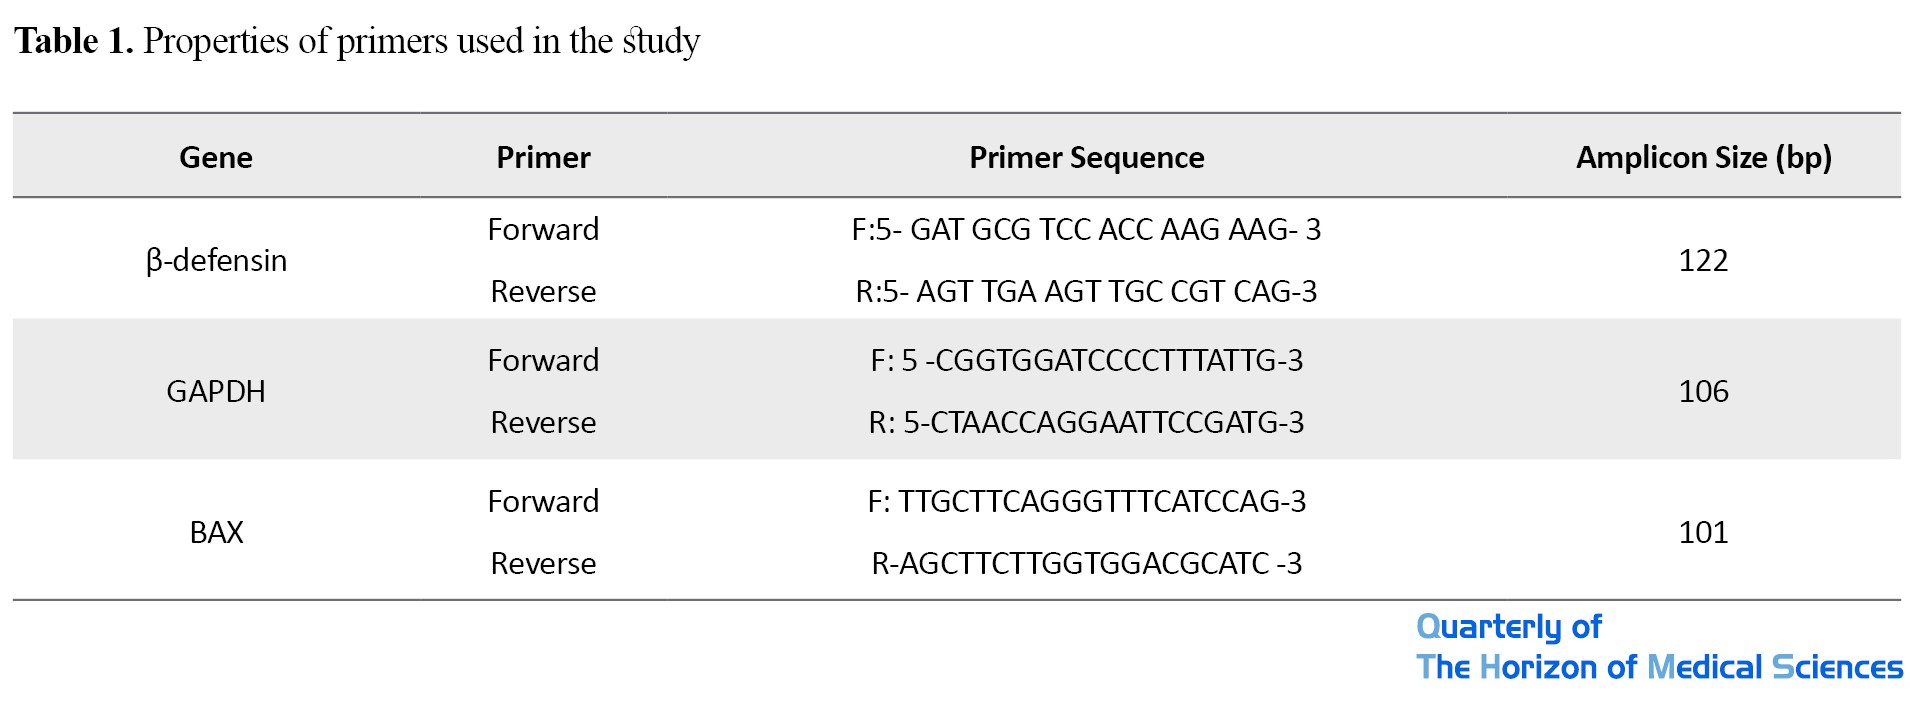Click the BAX forward primer sequence
The width and height of the screenshot is (1910, 725).
click(1086, 501)
